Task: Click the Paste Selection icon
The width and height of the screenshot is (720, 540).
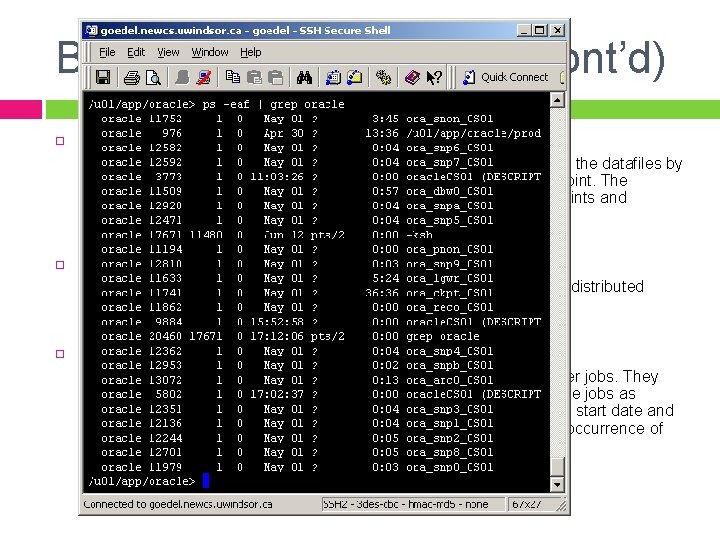Action: [x=276, y=77]
